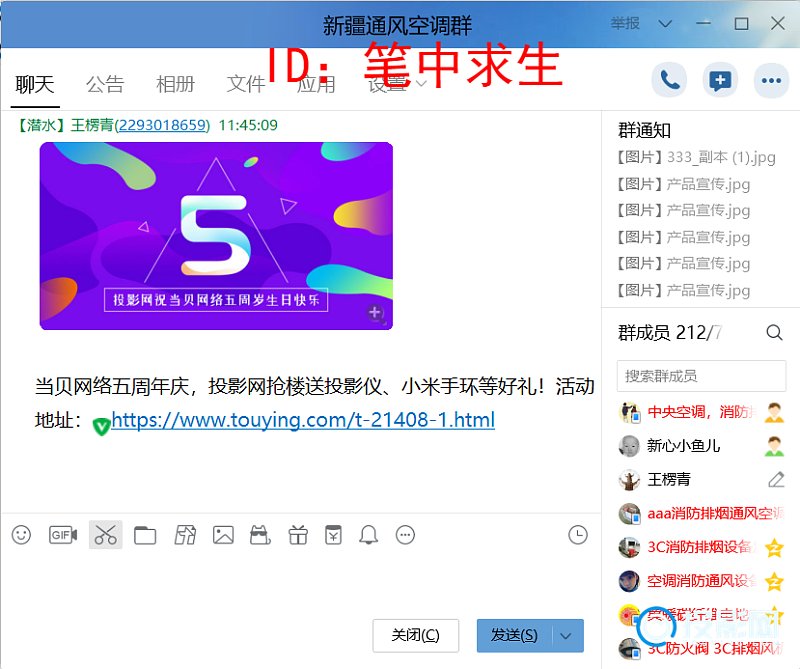The image size is (800, 669).
Task: Expand the send options arrow next to 发送
Action: 567,636
